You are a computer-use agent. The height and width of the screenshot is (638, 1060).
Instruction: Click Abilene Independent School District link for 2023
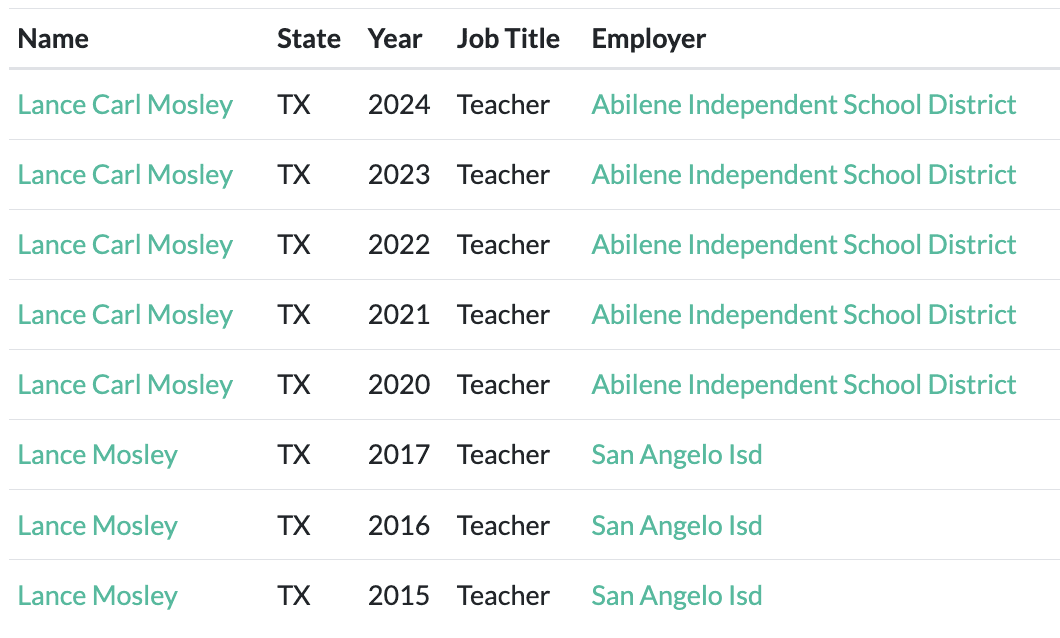803,175
